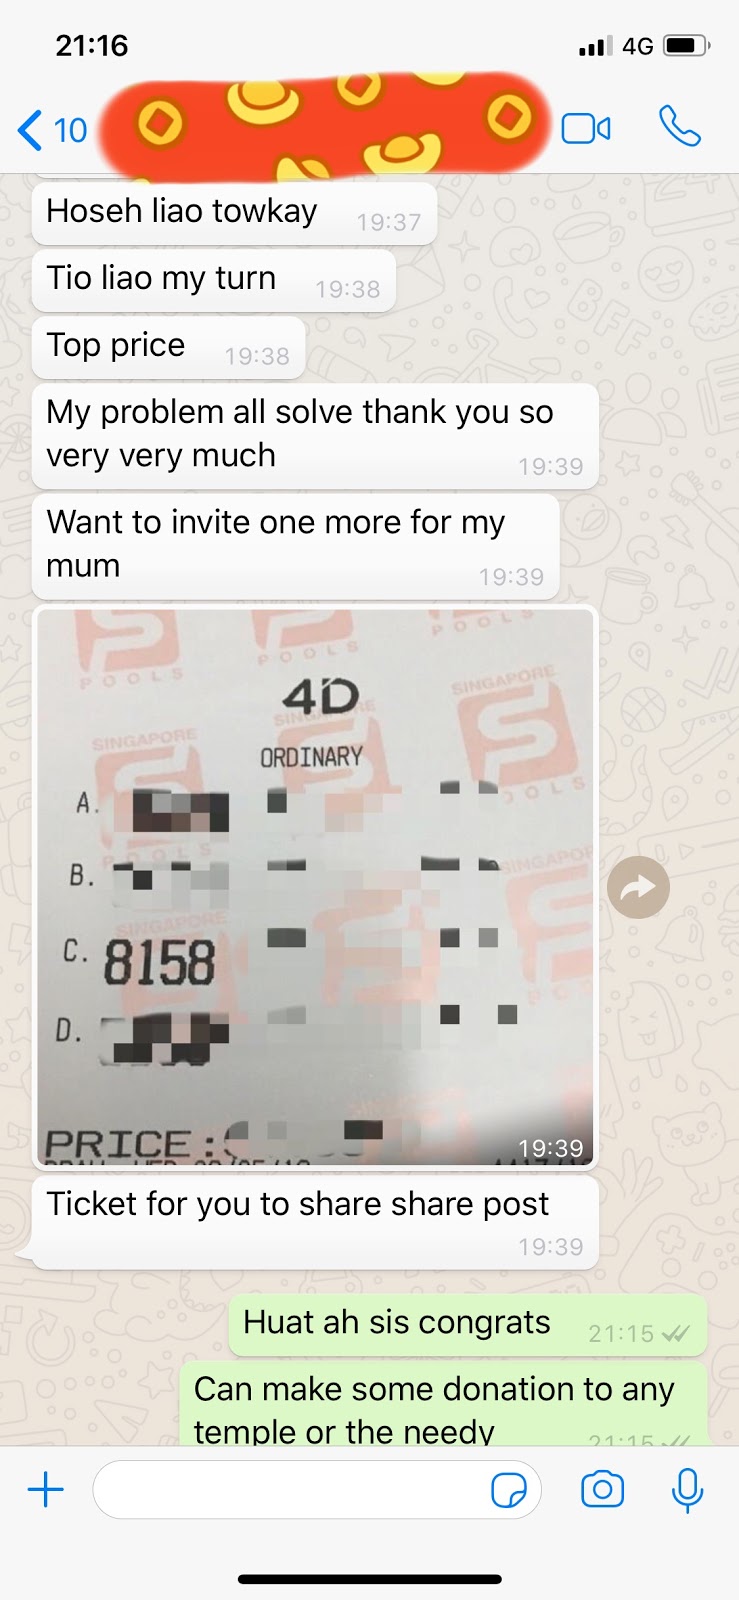This screenshot has width=739, height=1600.
Task: Open the plus attachment menu
Action: tap(45, 1490)
